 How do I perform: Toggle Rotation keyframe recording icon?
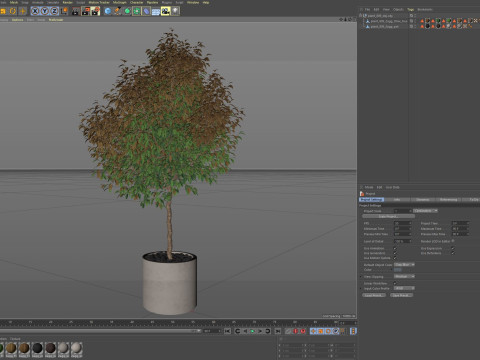point(328,331)
